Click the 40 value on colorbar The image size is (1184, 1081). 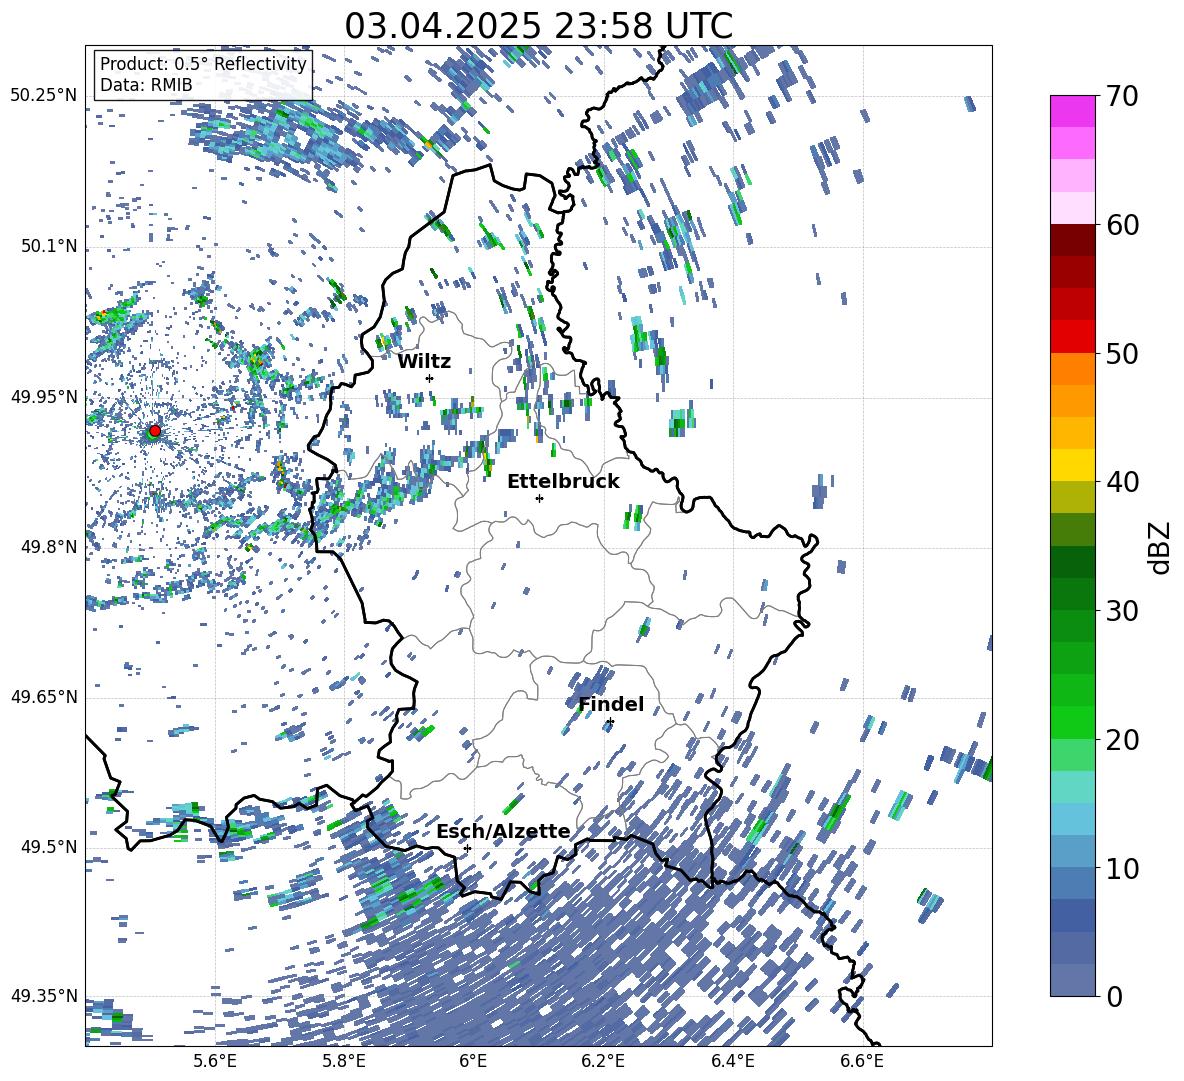pos(1122,482)
